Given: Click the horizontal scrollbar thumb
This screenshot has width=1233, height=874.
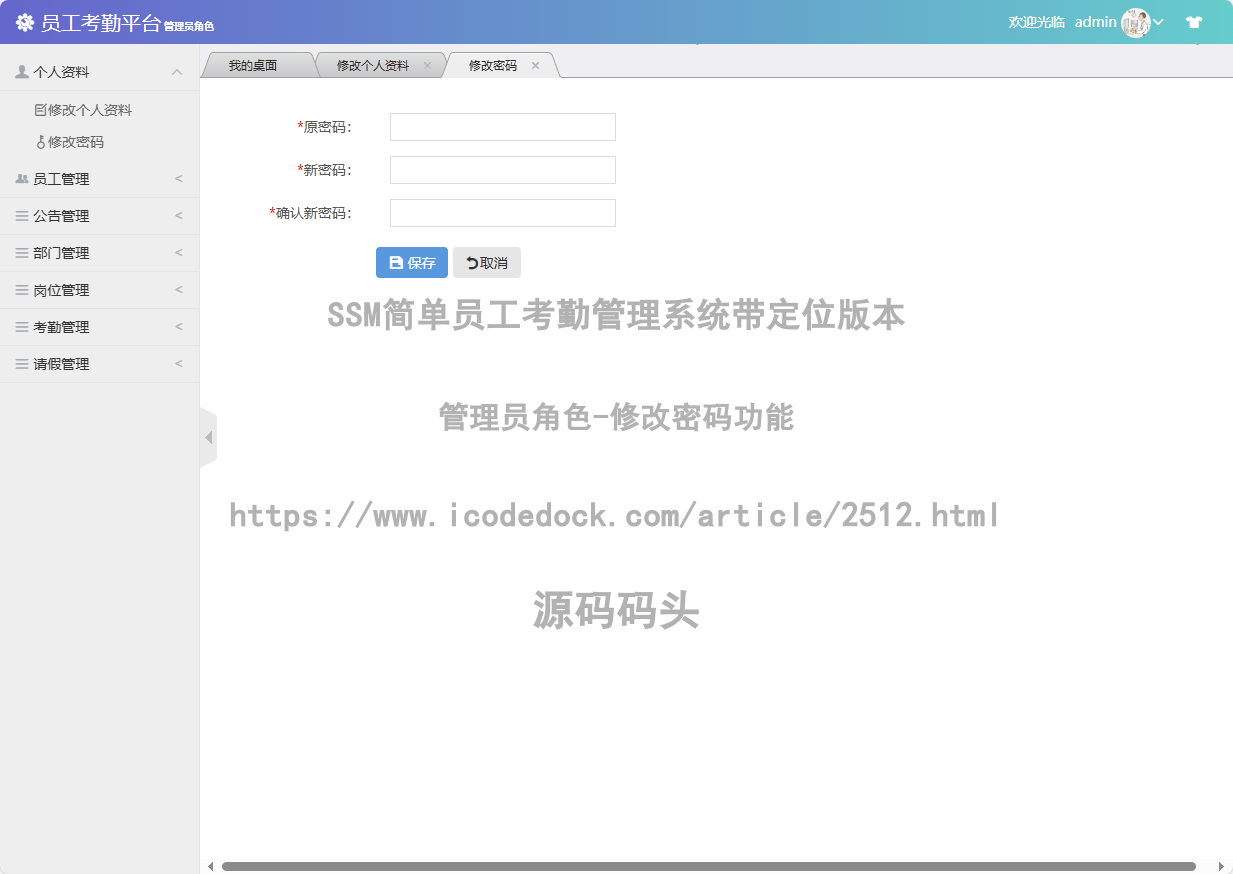Looking at the screenshot, I should tap(709, 866).
